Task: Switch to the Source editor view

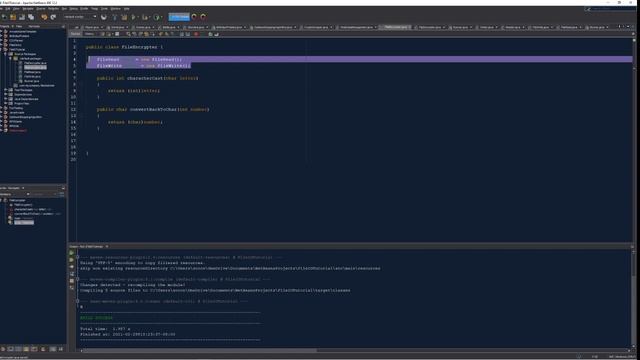Action: [76, 34]
